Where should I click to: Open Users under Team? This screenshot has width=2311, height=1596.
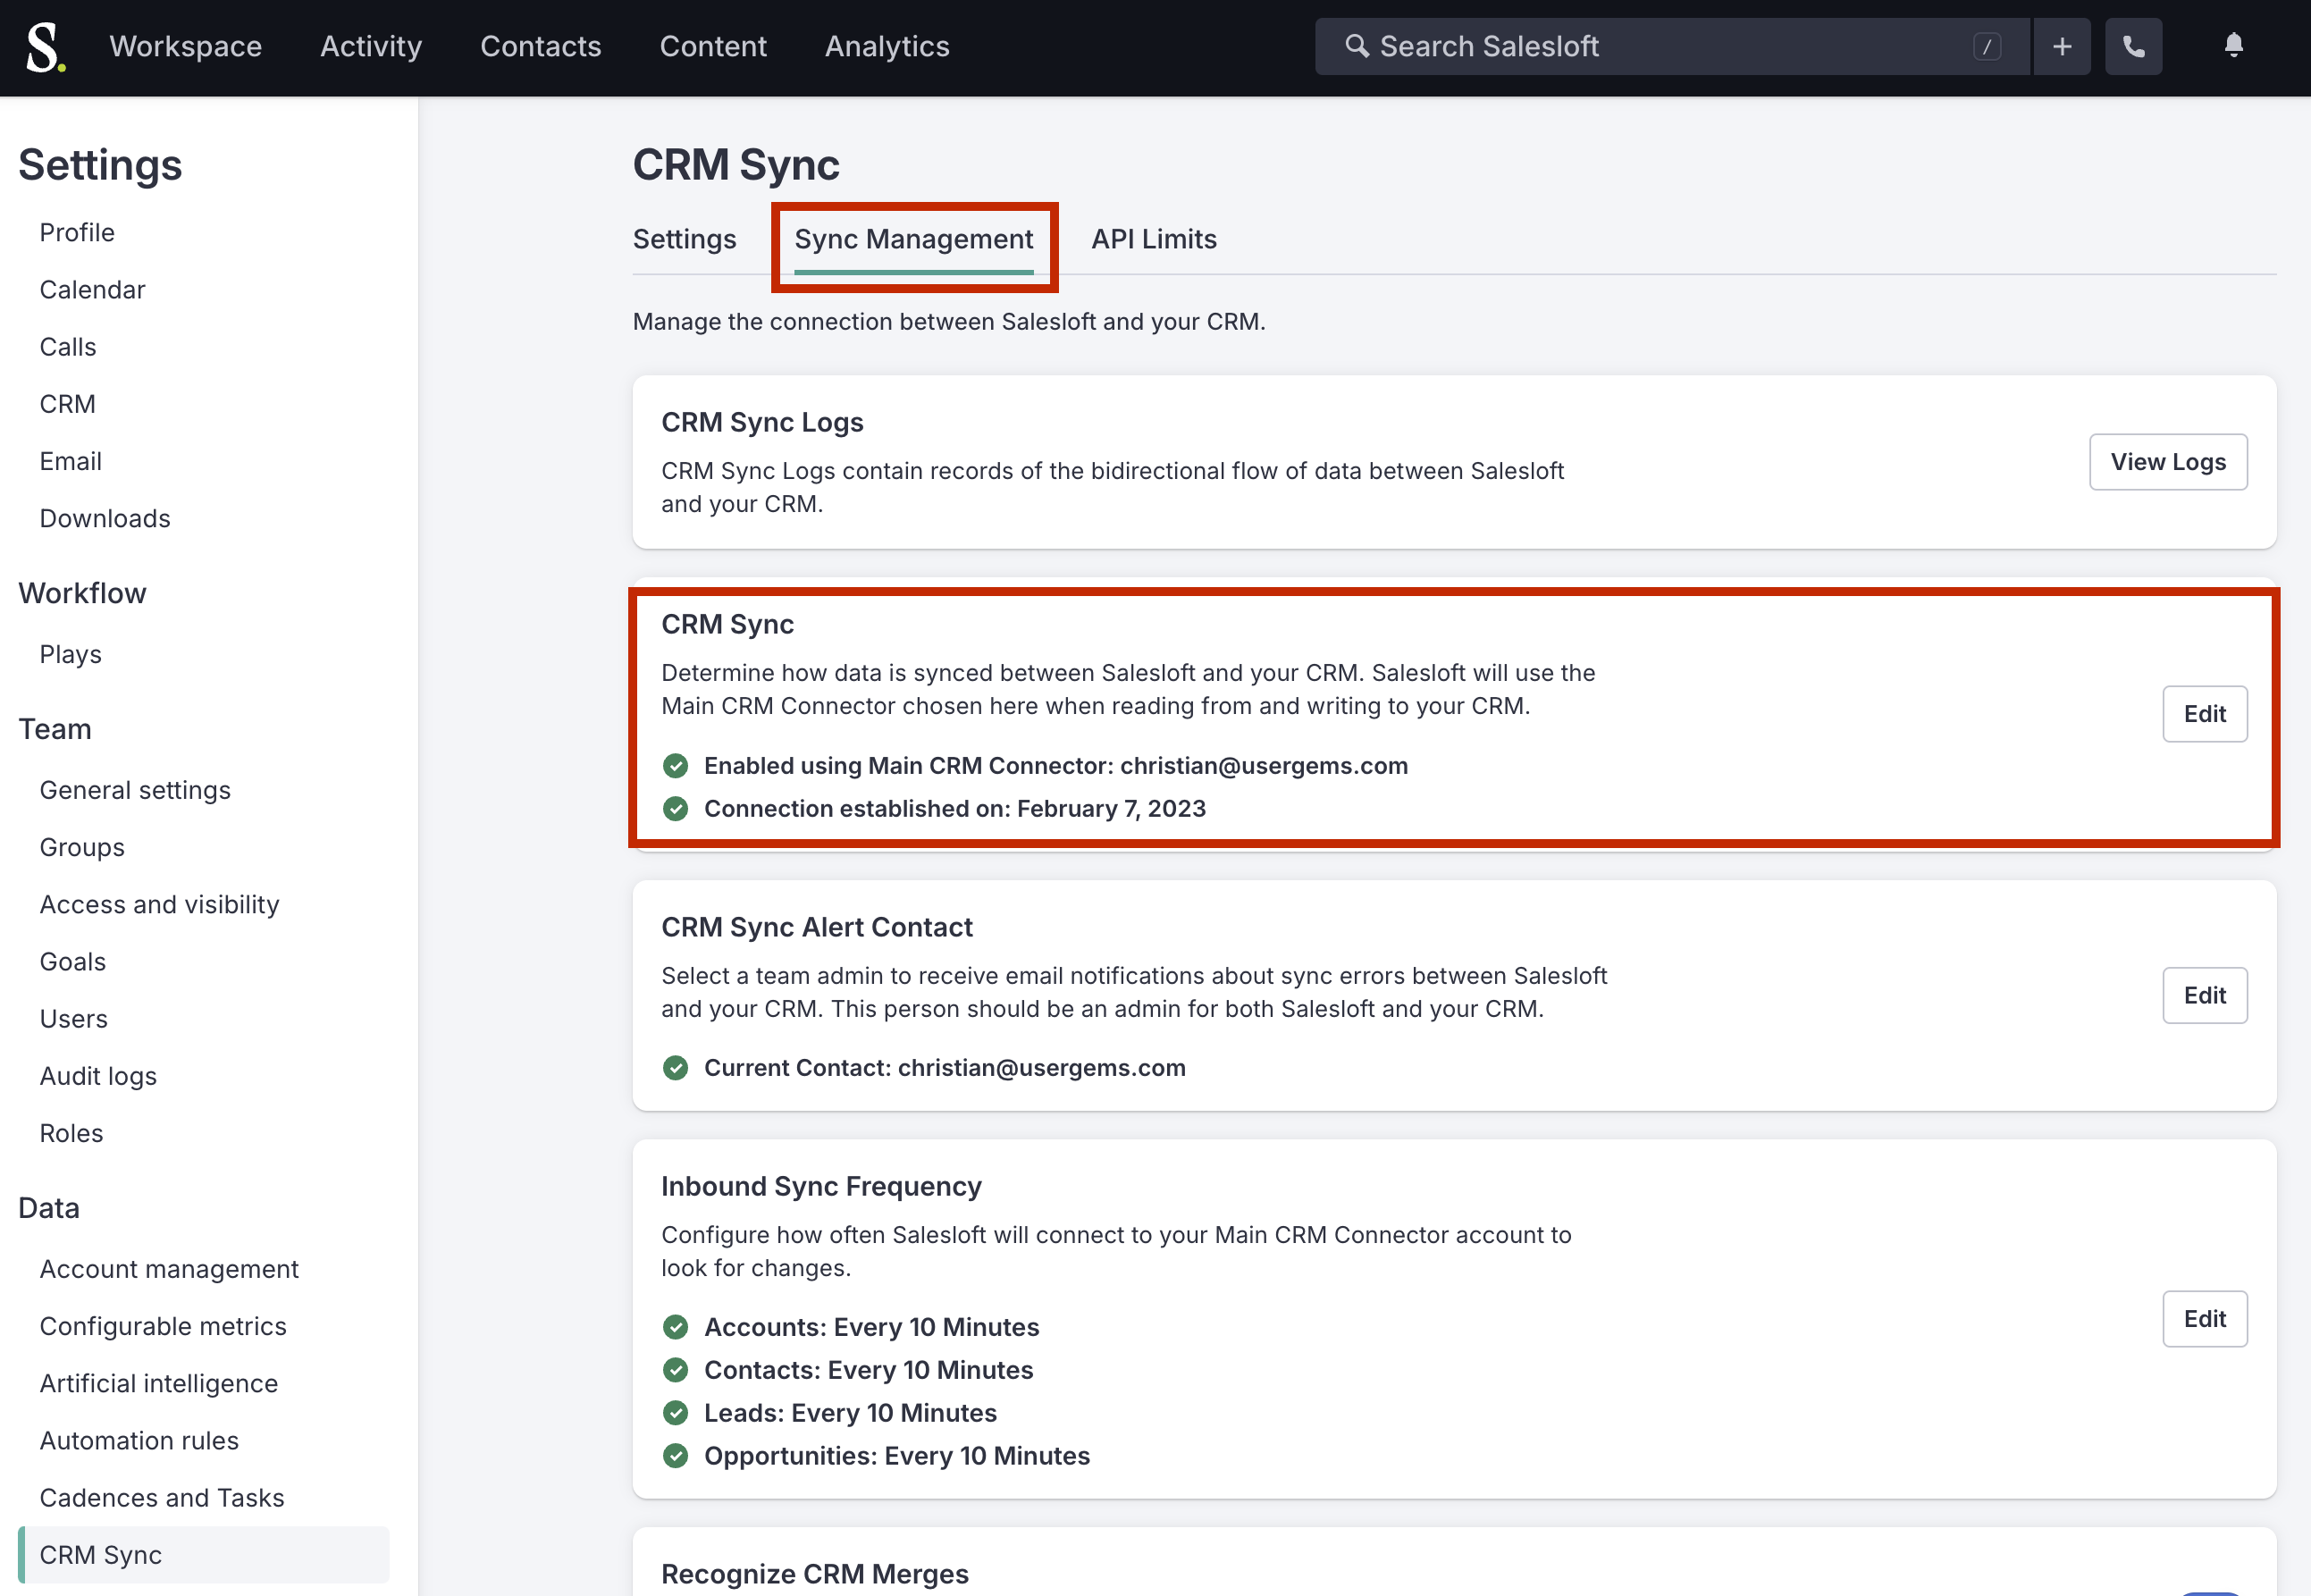pyautogui.click(x=73, y=1019)
